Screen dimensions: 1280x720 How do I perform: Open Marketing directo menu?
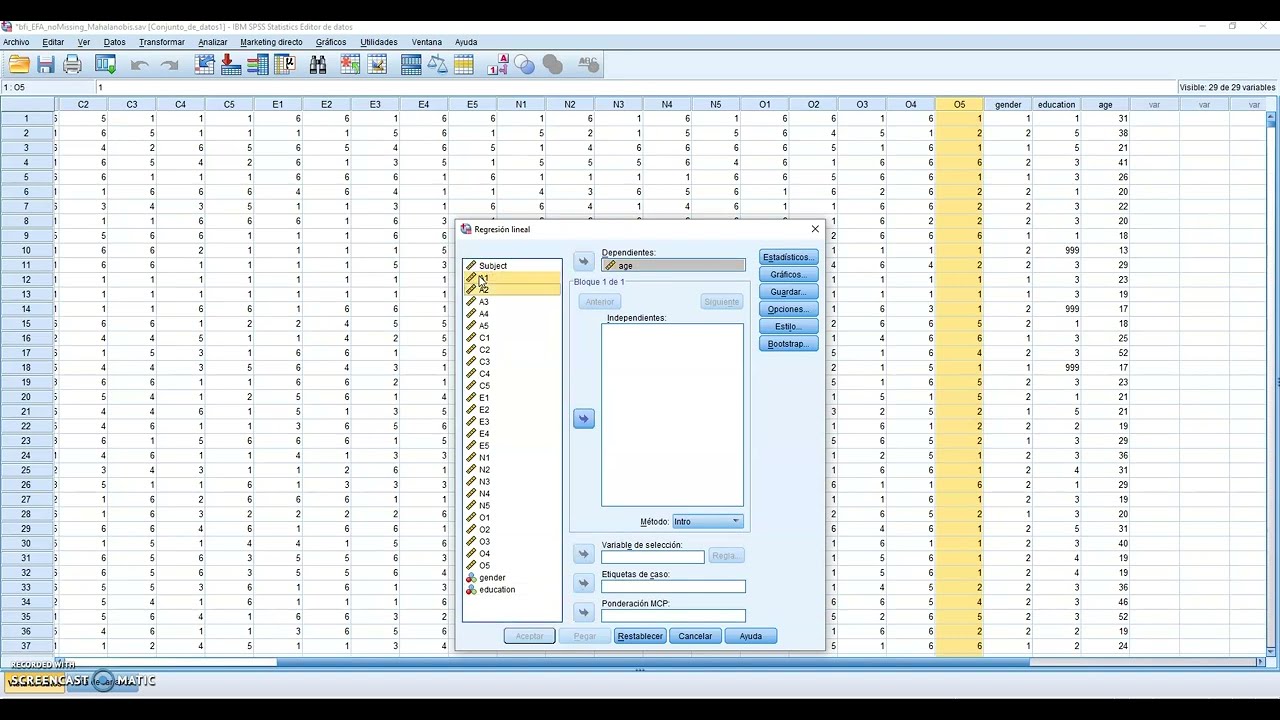tap(271, 42)
